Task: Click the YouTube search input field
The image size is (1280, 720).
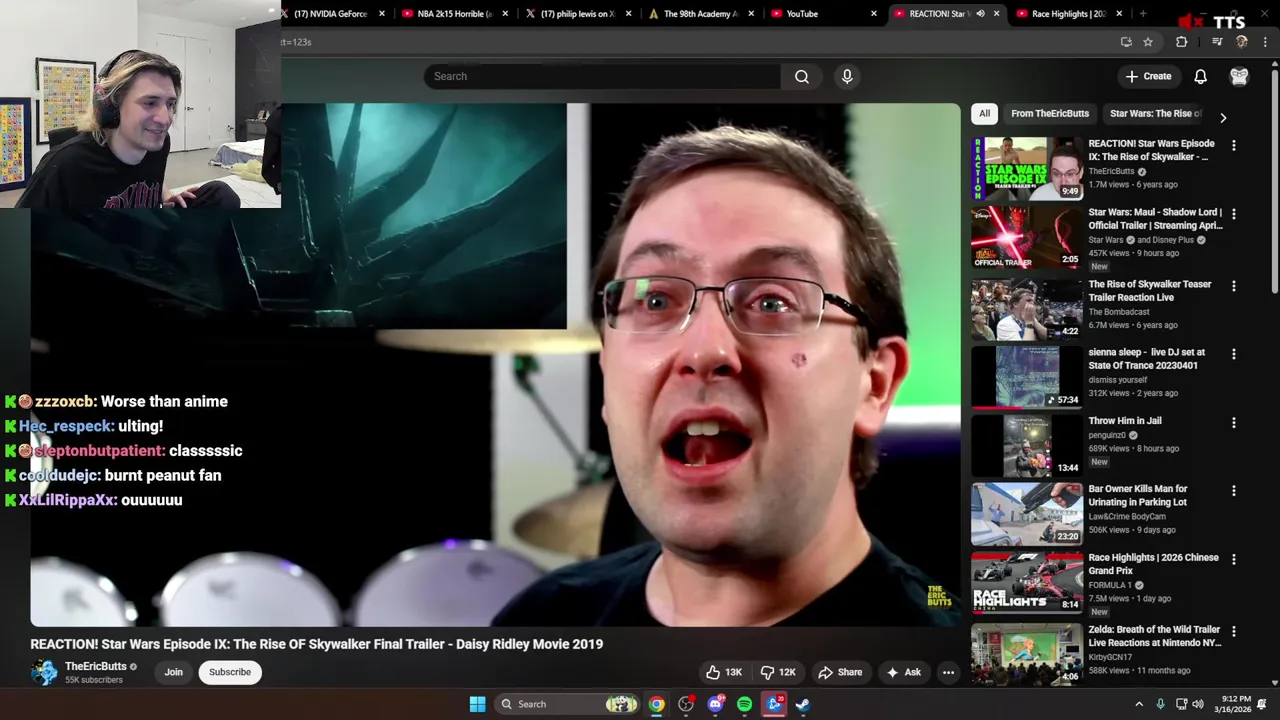Action: pyautogui.click(x=602, y=76)
